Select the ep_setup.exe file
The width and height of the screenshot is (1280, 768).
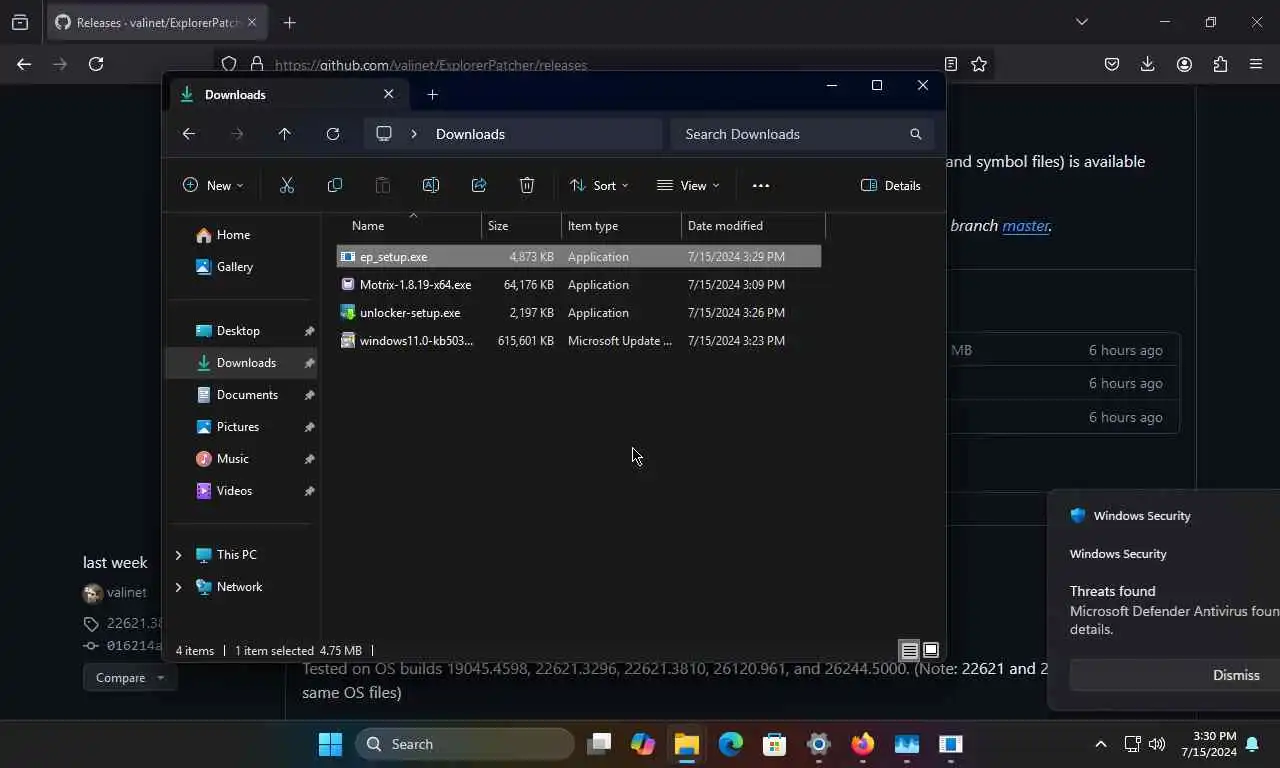(x=579, y=257)
